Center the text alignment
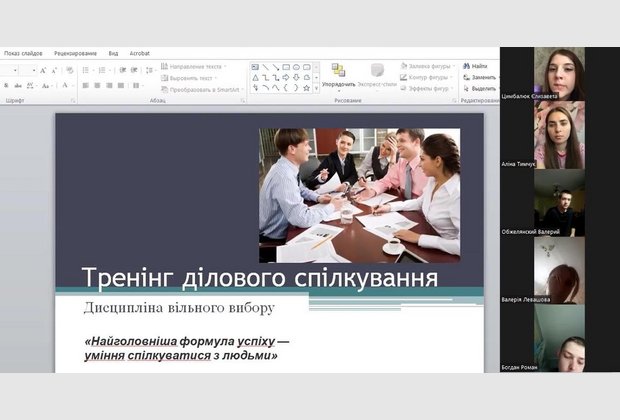Screen dimensions: 620x420 point(97,85)
